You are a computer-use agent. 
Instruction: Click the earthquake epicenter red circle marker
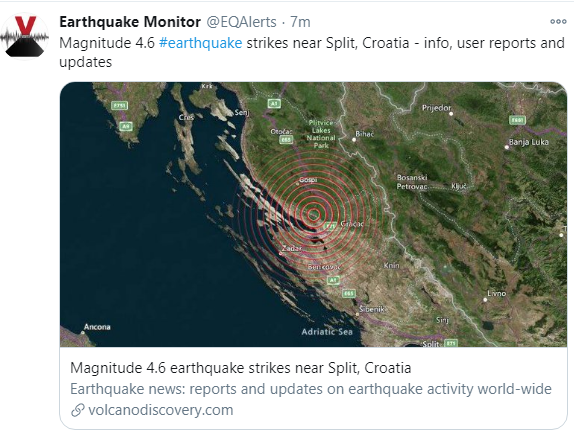[x=313, y=215]
